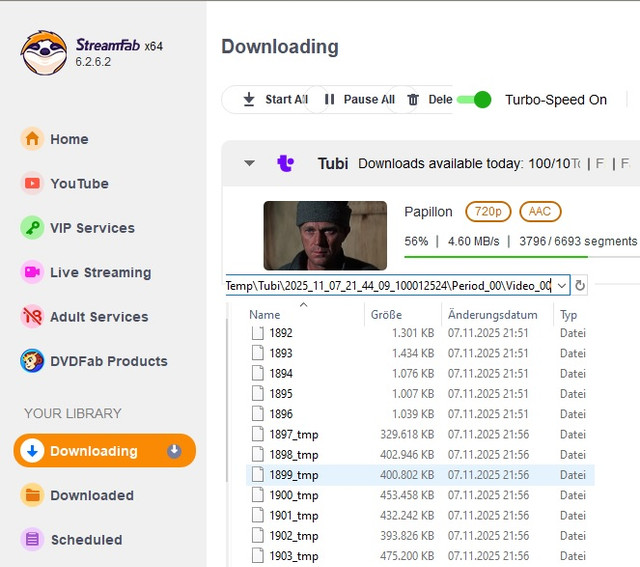The image size is (640, 567).
Task: Collapse the Tubi download group
Action: [x=249, y=163]
